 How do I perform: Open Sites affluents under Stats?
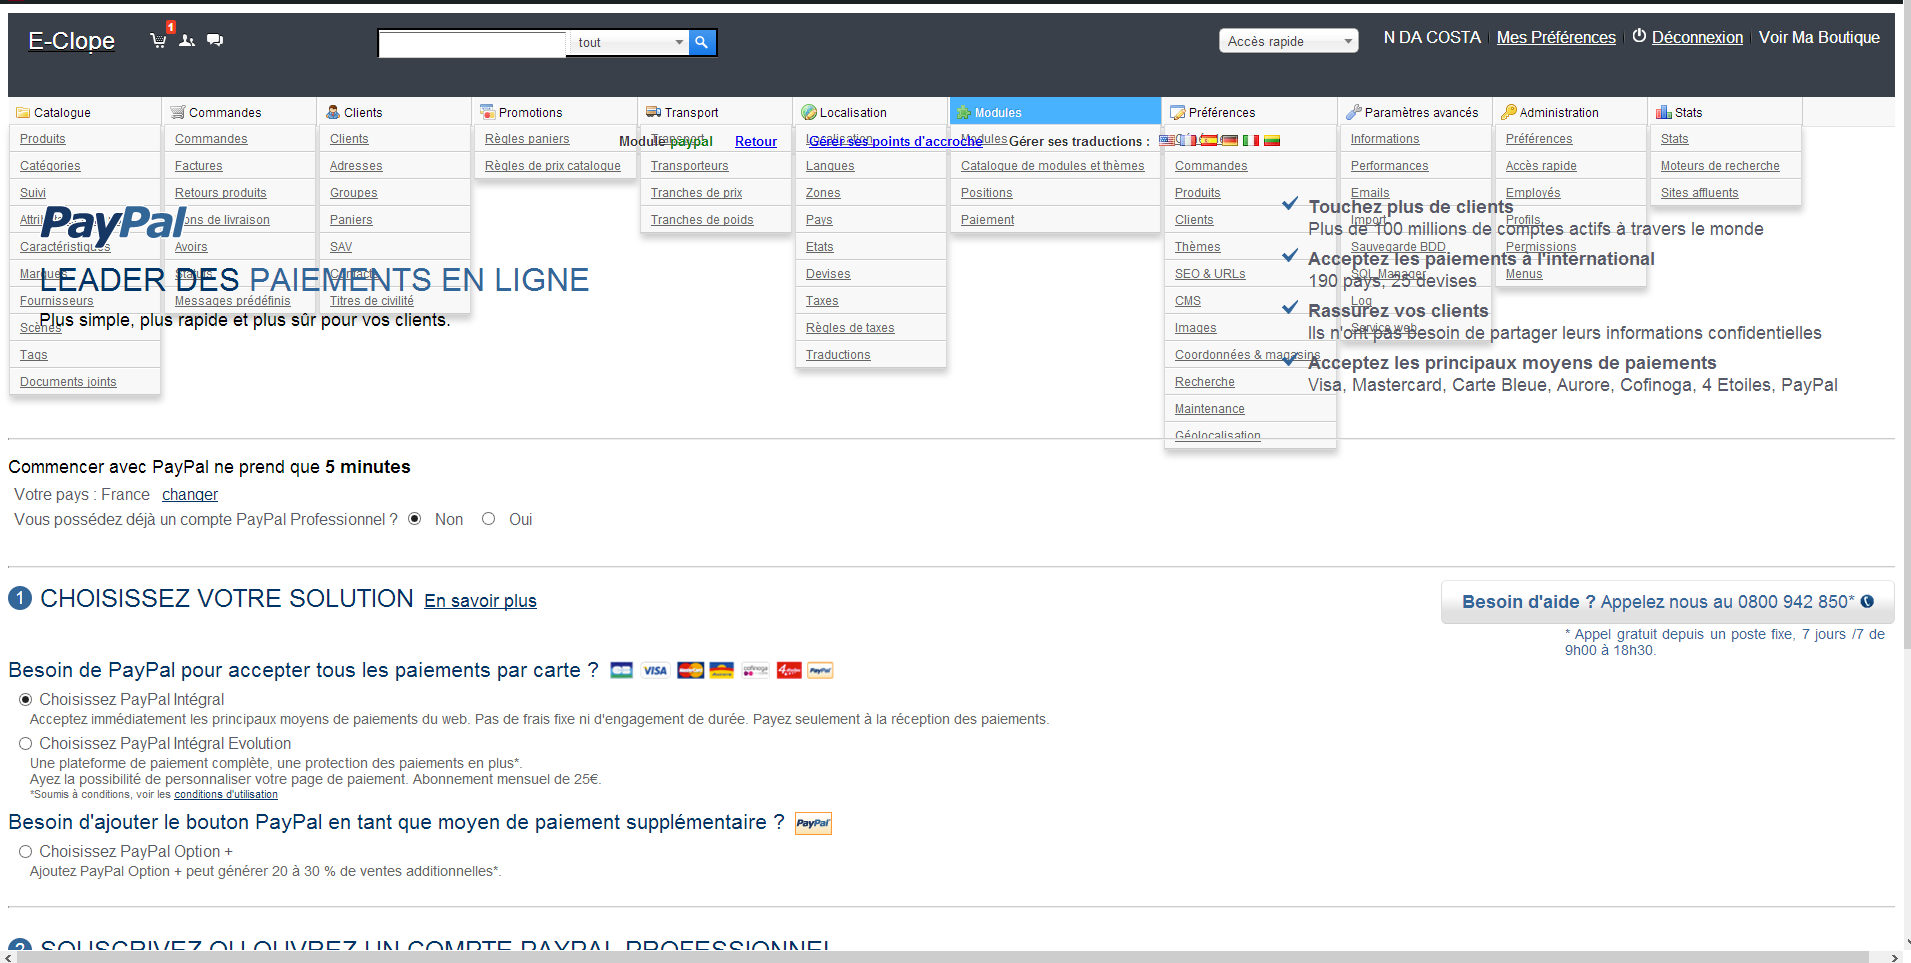[1699, 193]
